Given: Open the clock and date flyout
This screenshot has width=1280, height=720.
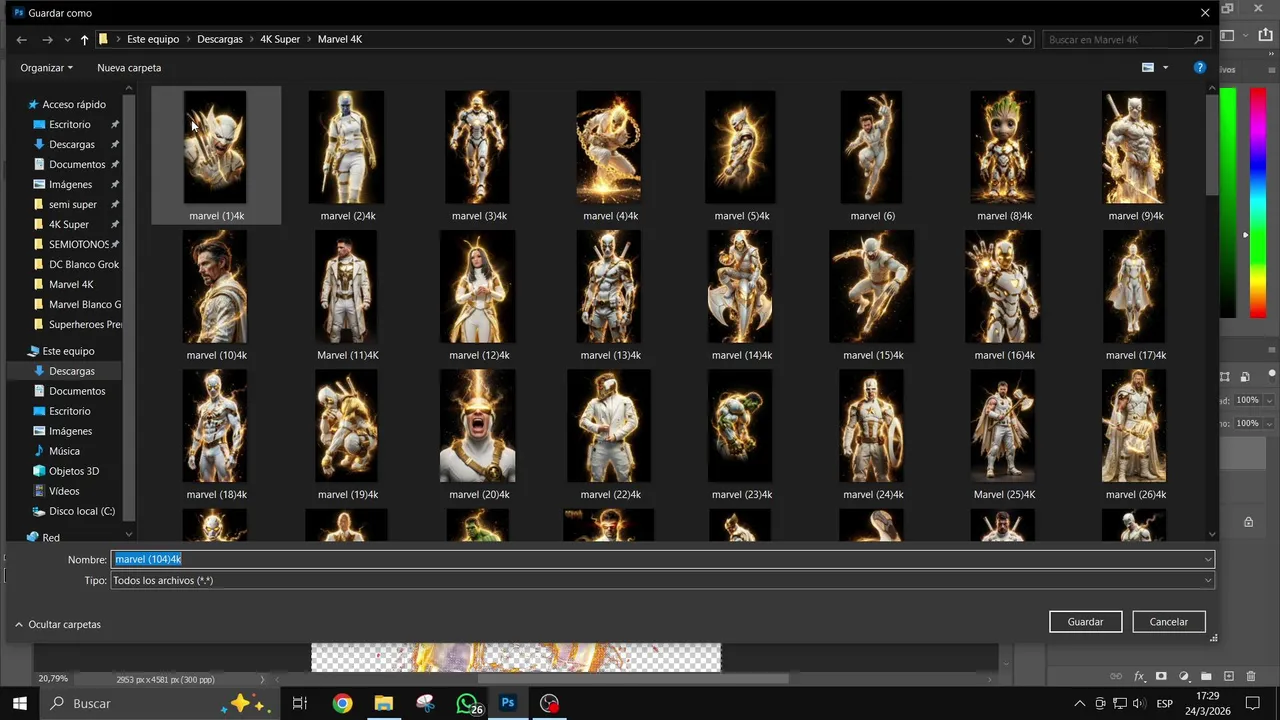Looking at the screenshot, I should click(x=1207, y=703).
